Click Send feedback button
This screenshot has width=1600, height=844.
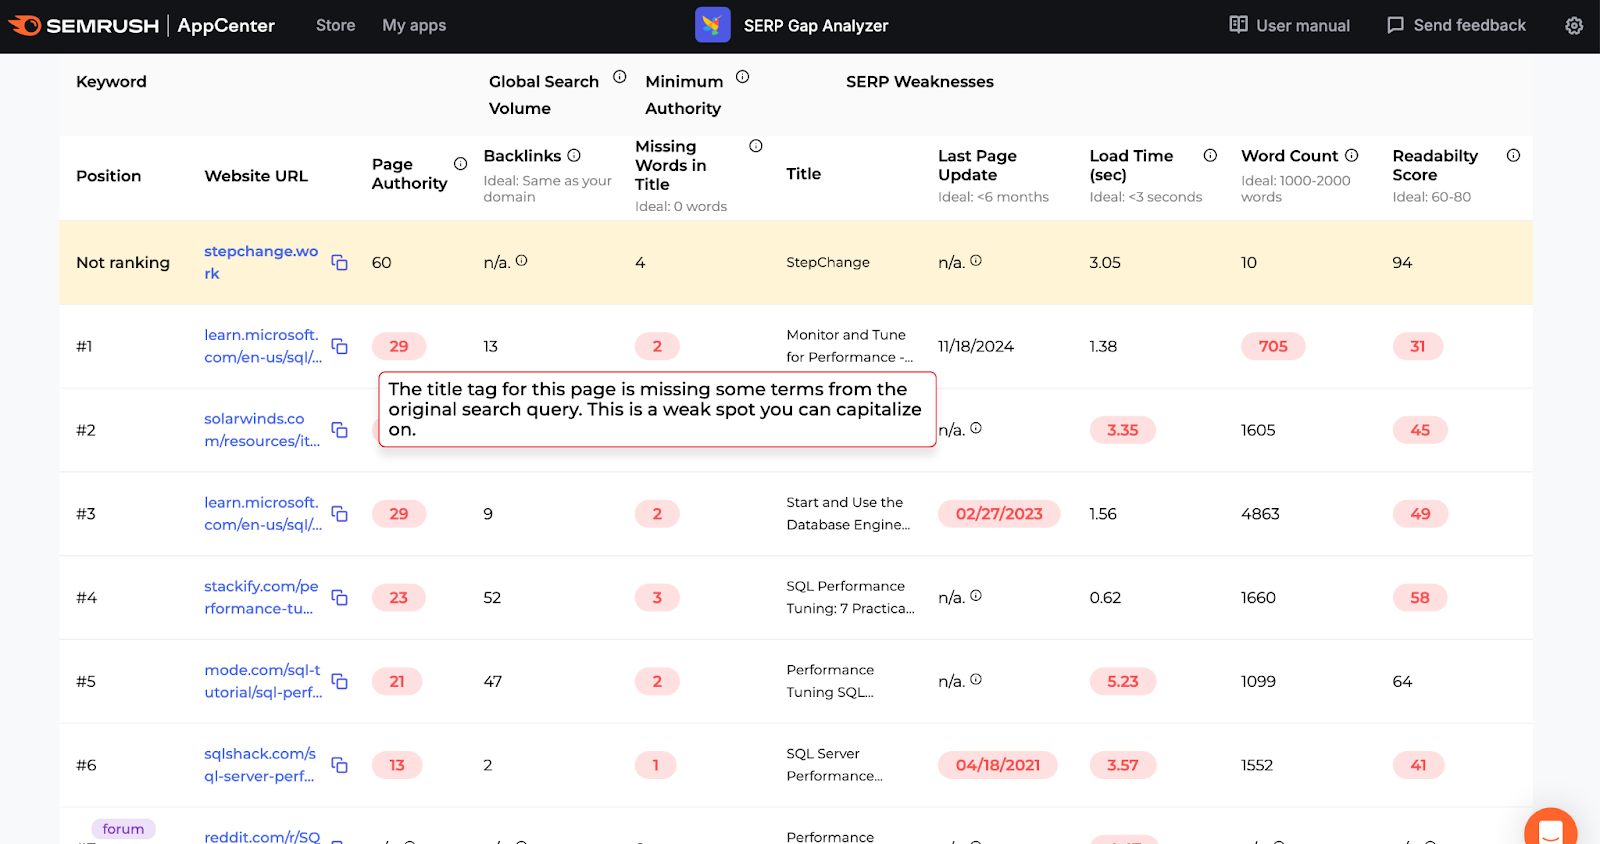pyautogui.click(x=1456, y=25)
